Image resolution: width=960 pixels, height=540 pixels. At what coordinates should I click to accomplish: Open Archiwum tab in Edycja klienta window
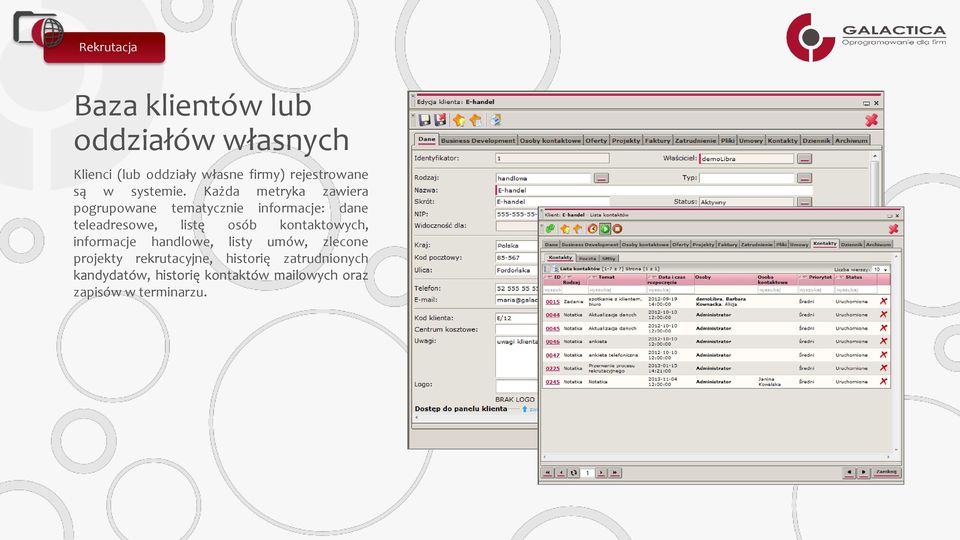tap(852, 140)
